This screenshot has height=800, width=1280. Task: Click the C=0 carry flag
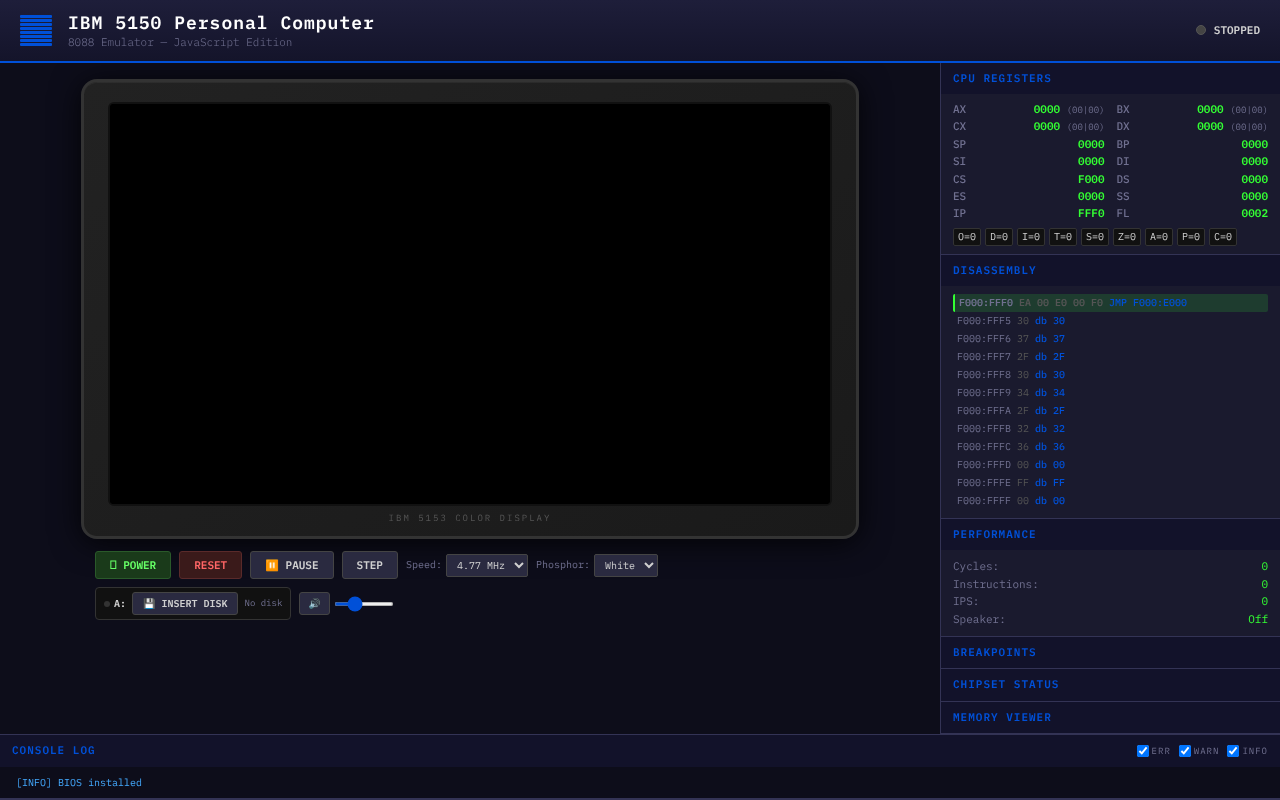(x=1223, y=237)
